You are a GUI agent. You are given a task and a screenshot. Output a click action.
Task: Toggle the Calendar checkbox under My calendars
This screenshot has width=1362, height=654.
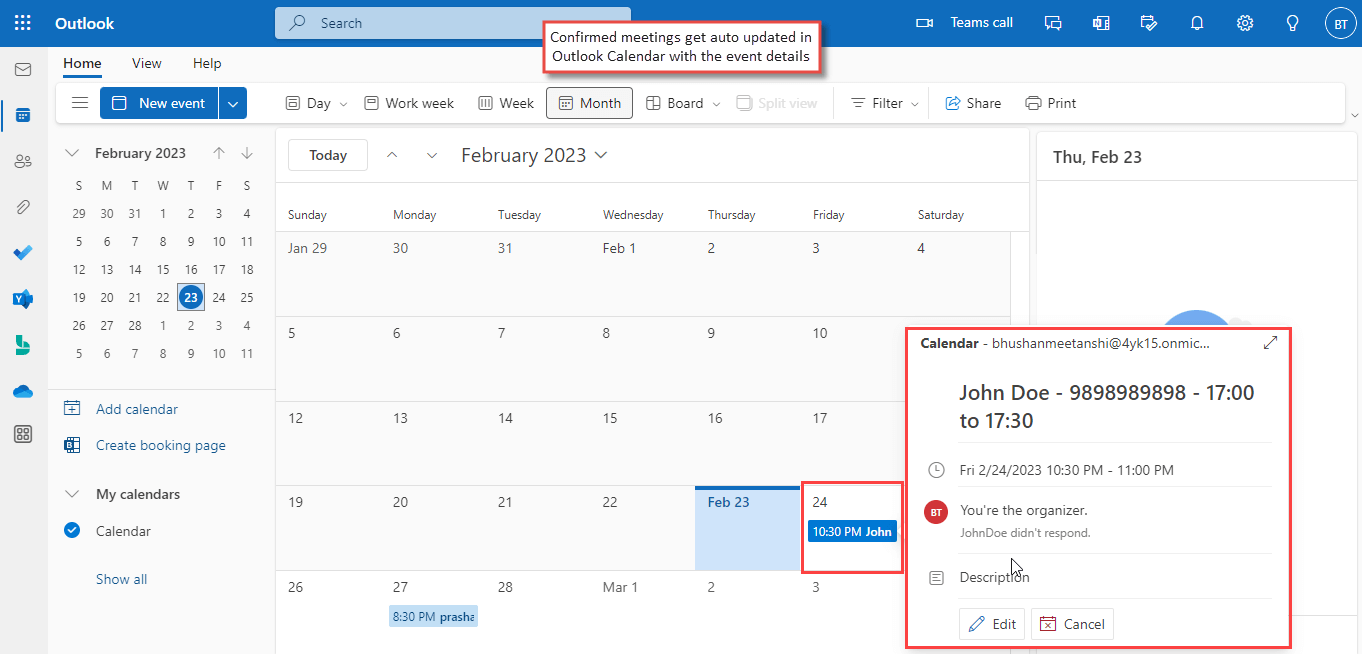[x=72, y=531]
